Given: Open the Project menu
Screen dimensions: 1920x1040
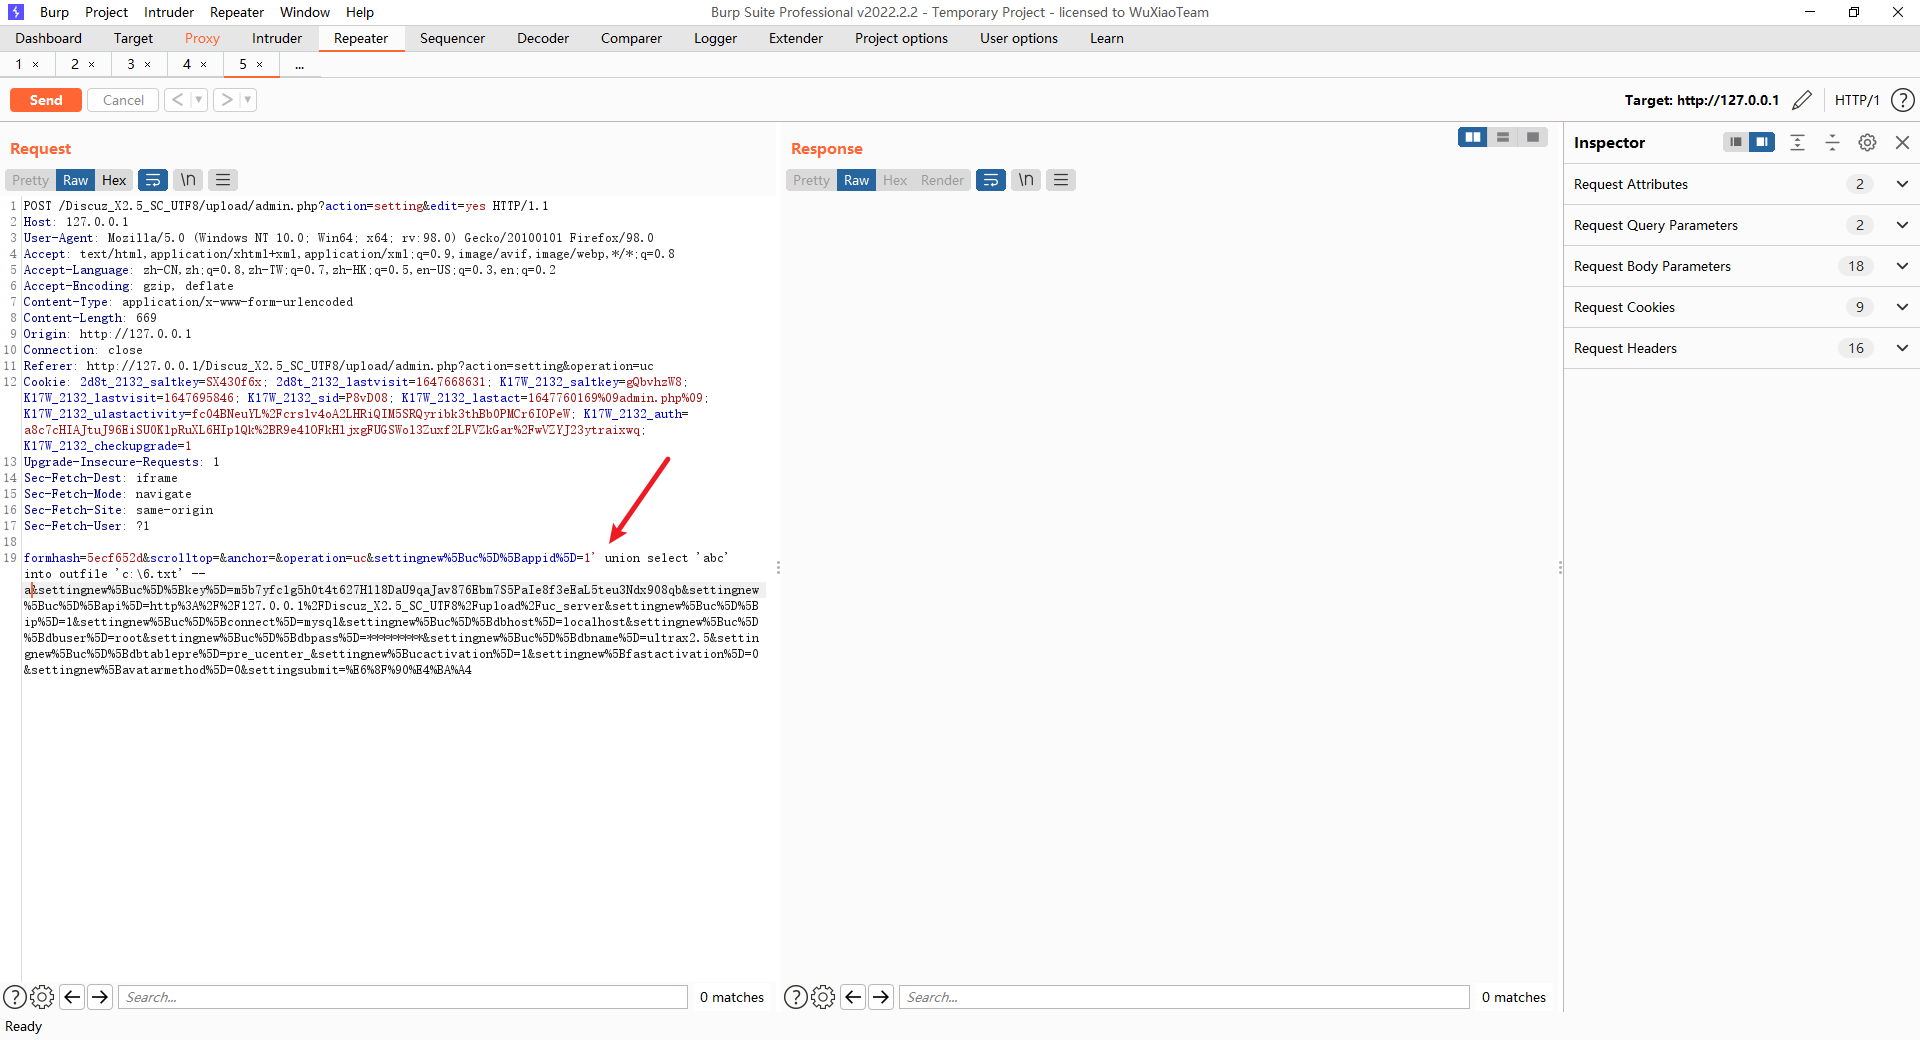Looking at the screenshot, I should pos(106,12).
